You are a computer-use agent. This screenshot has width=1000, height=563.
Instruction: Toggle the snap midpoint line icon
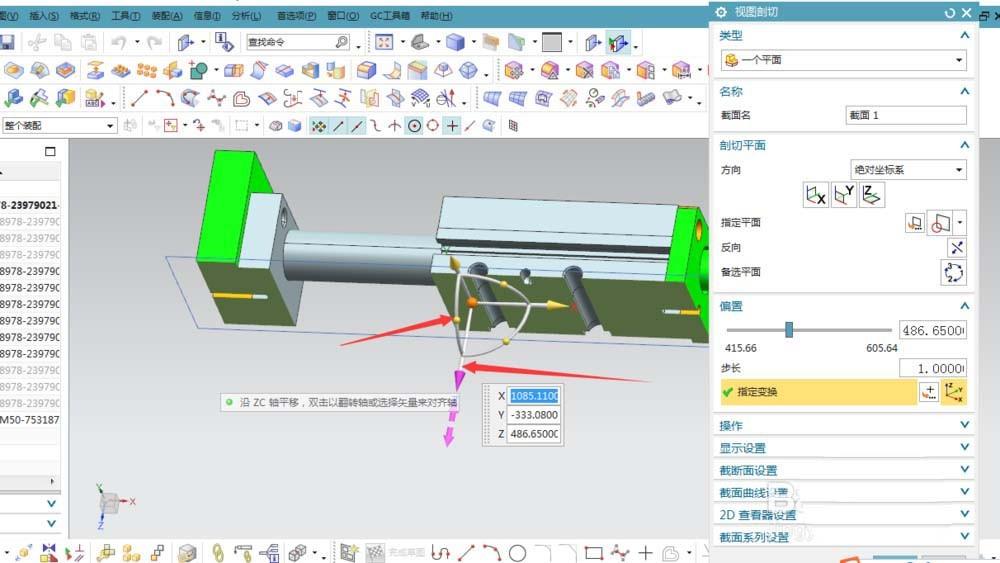pos(357,126)
